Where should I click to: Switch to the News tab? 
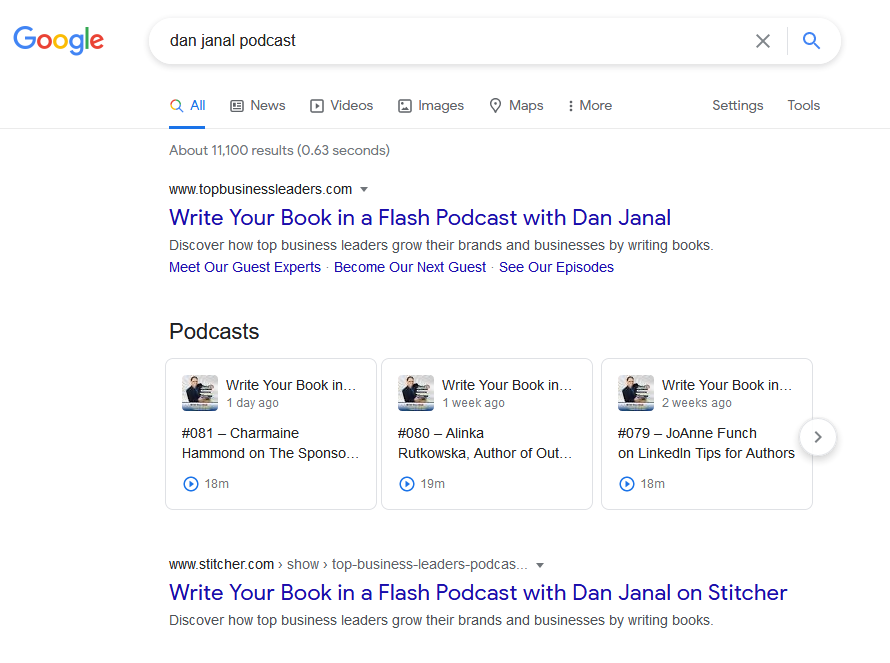coord(258,106)
